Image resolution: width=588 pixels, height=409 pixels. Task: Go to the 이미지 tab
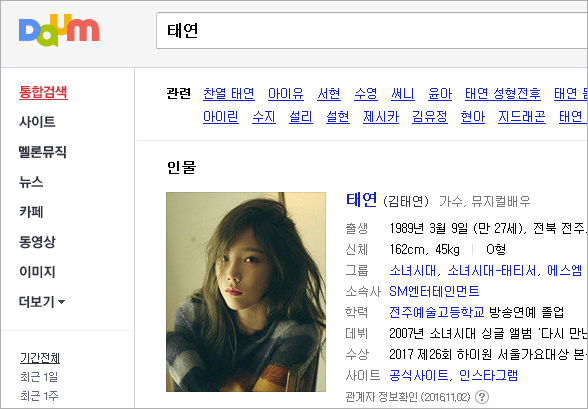tap(37, 271)
